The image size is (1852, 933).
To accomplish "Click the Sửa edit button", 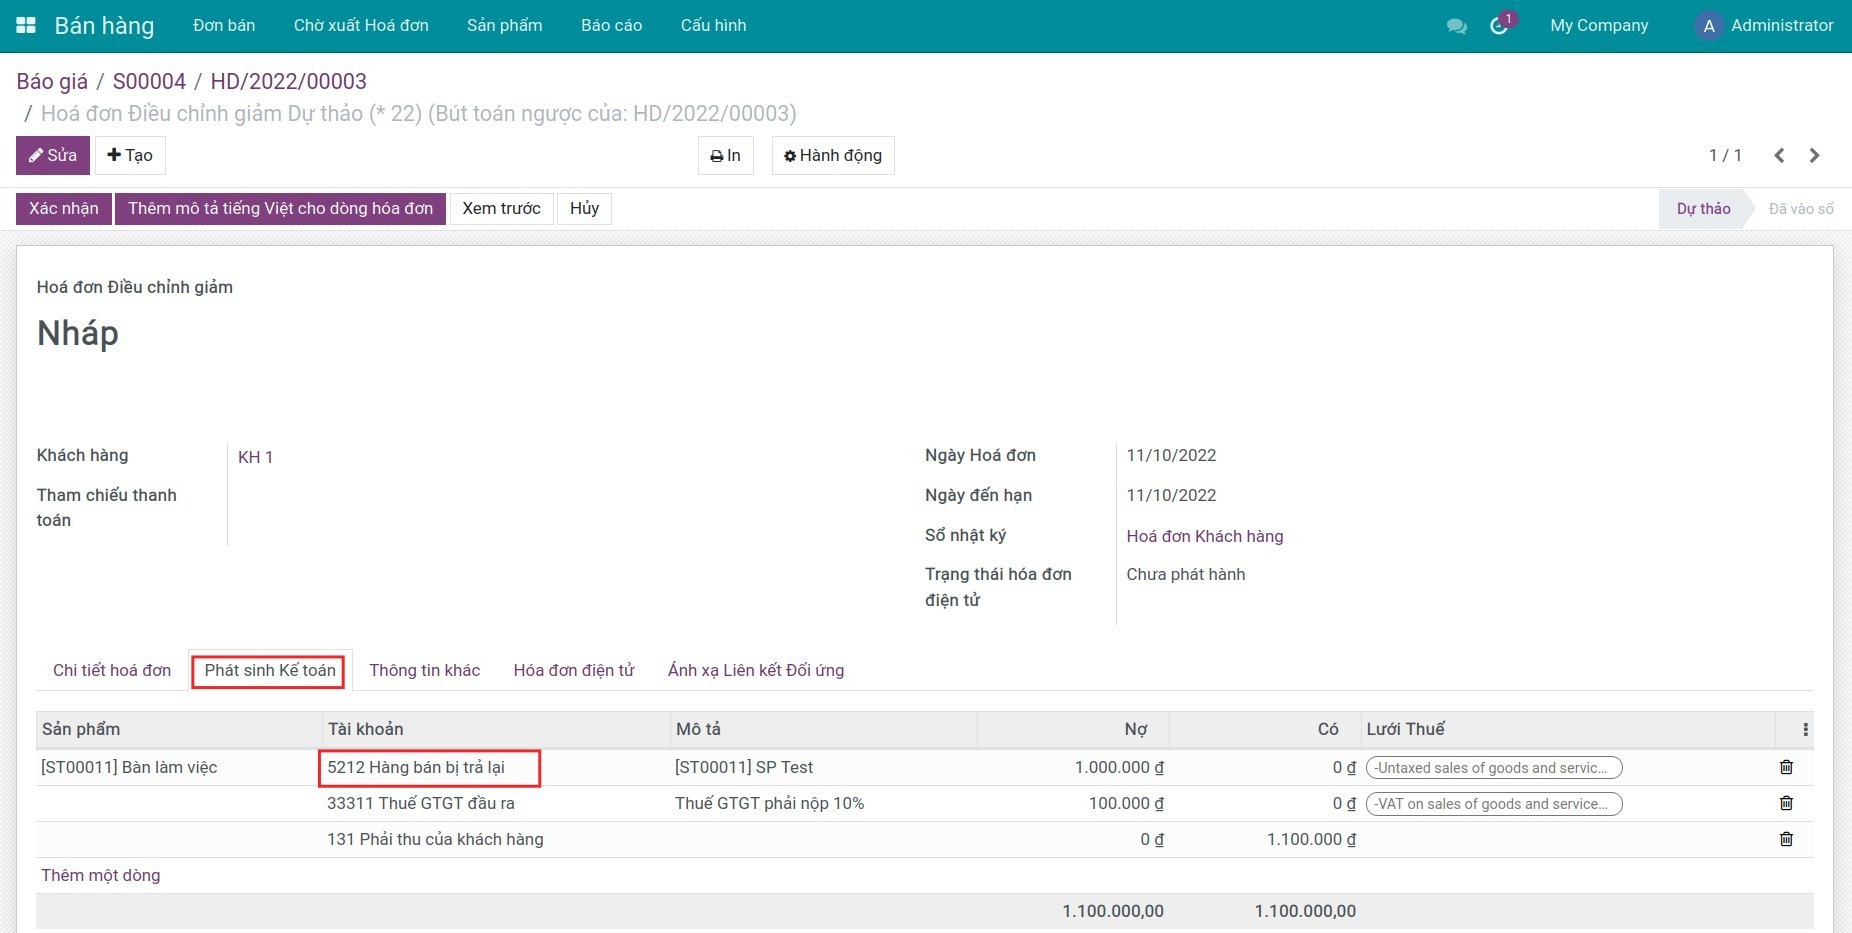I will pos(53,155).
